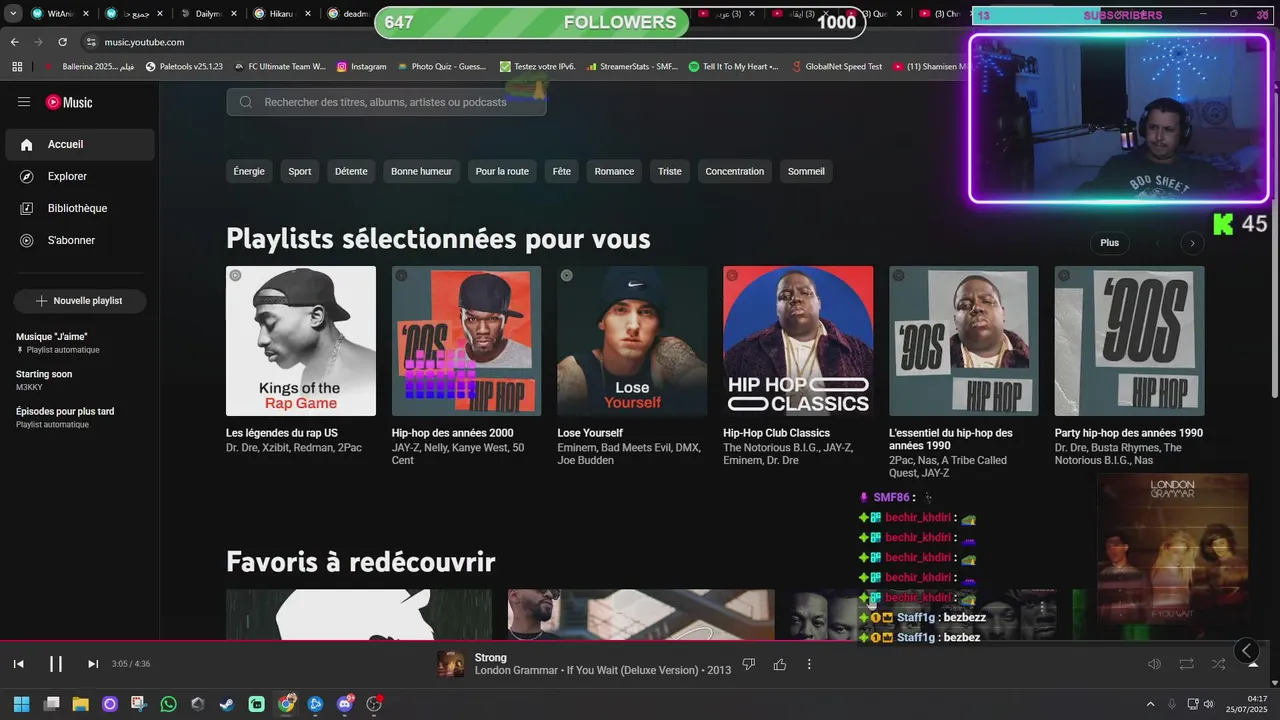Show next playlists with right chevron
The width and height of the screenshot is (1280, 720).
tap(1192, 243)
